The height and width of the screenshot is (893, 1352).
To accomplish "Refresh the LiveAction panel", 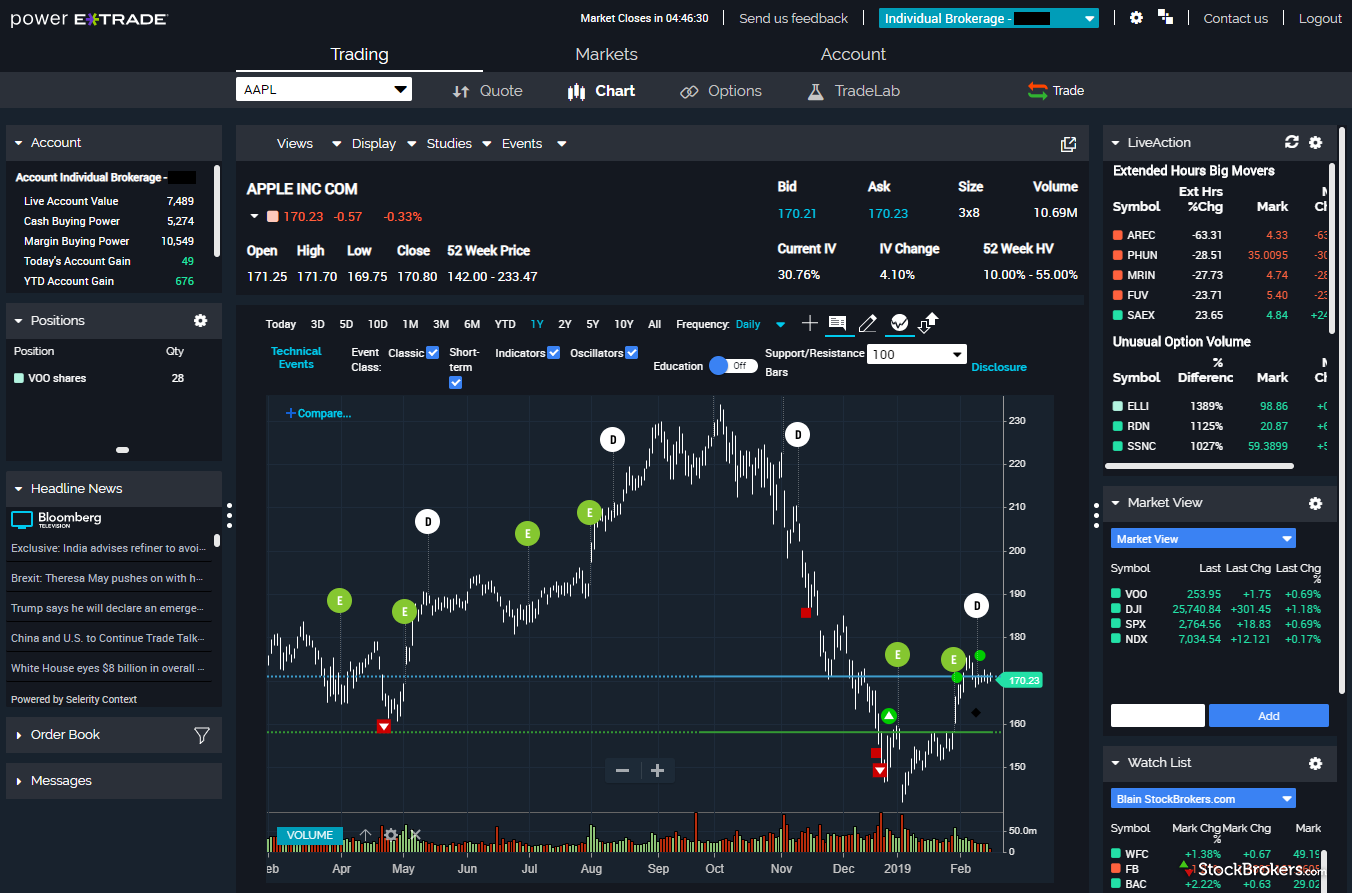I will [x=1291, y=143].
